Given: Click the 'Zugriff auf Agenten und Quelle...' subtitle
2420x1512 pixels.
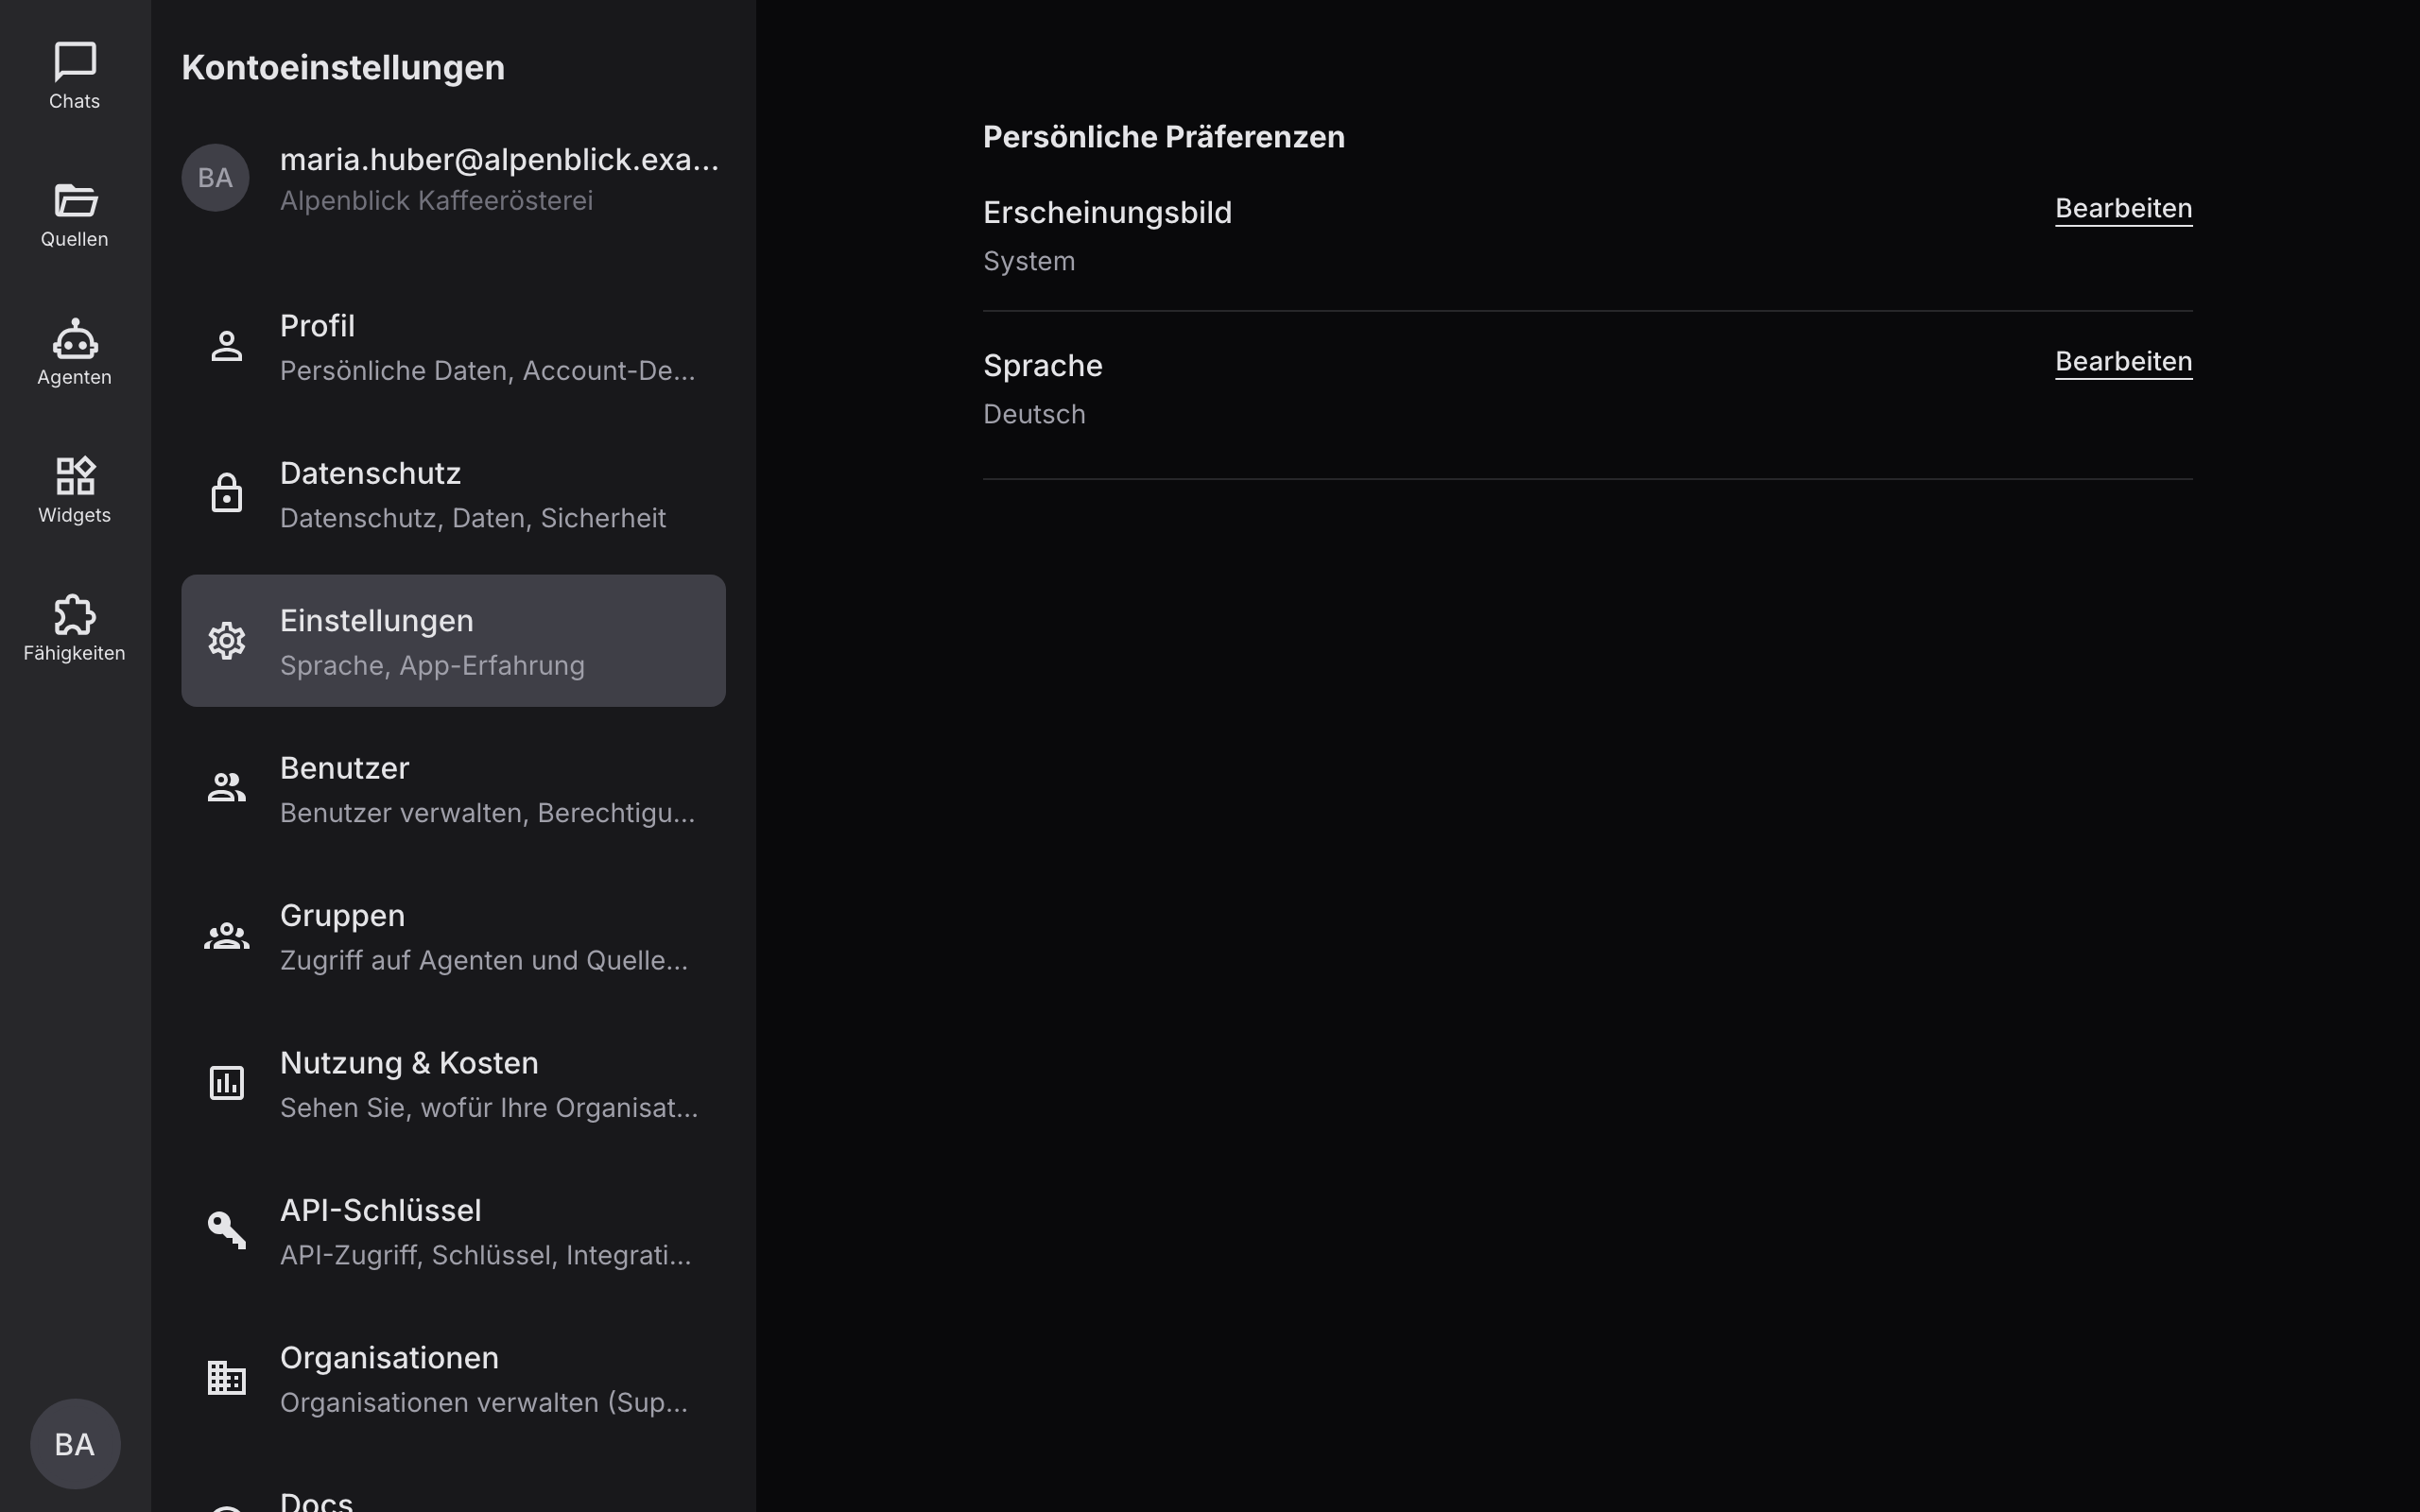Looking at the screenshot, I should (484, 961).
